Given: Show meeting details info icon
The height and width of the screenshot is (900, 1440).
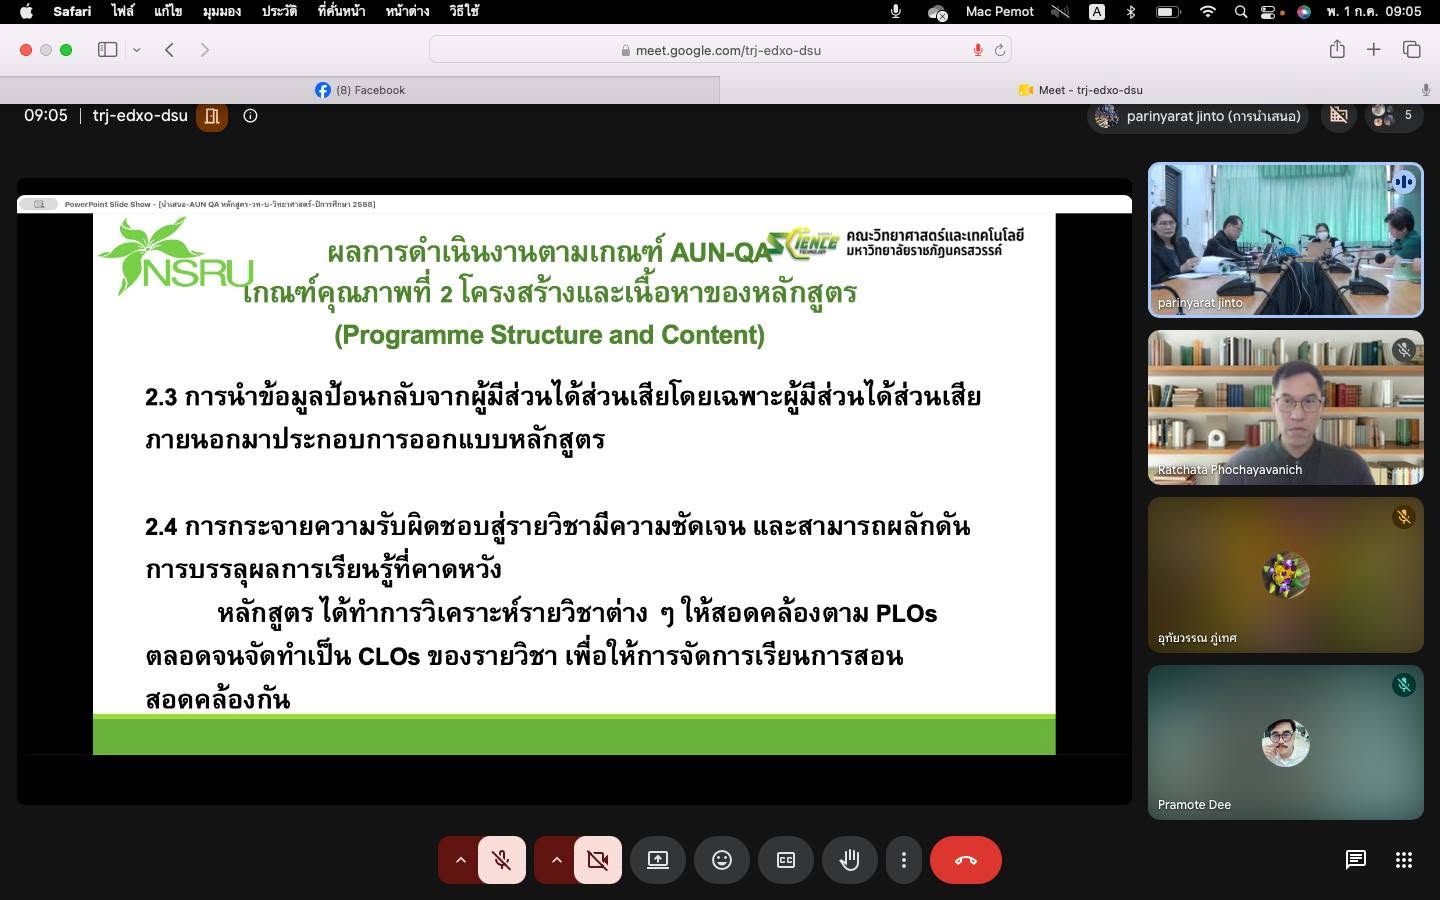Looking at the screenshot, I should (250, 116).
